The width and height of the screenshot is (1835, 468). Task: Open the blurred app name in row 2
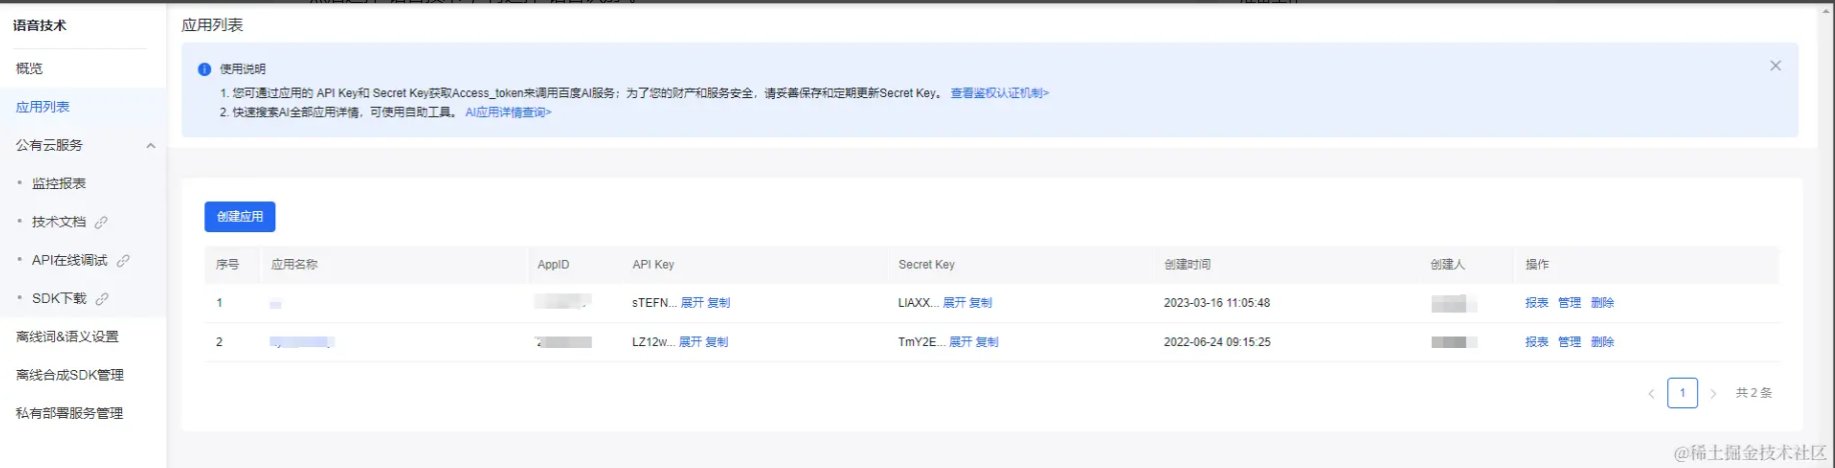(x=301, y=342)
